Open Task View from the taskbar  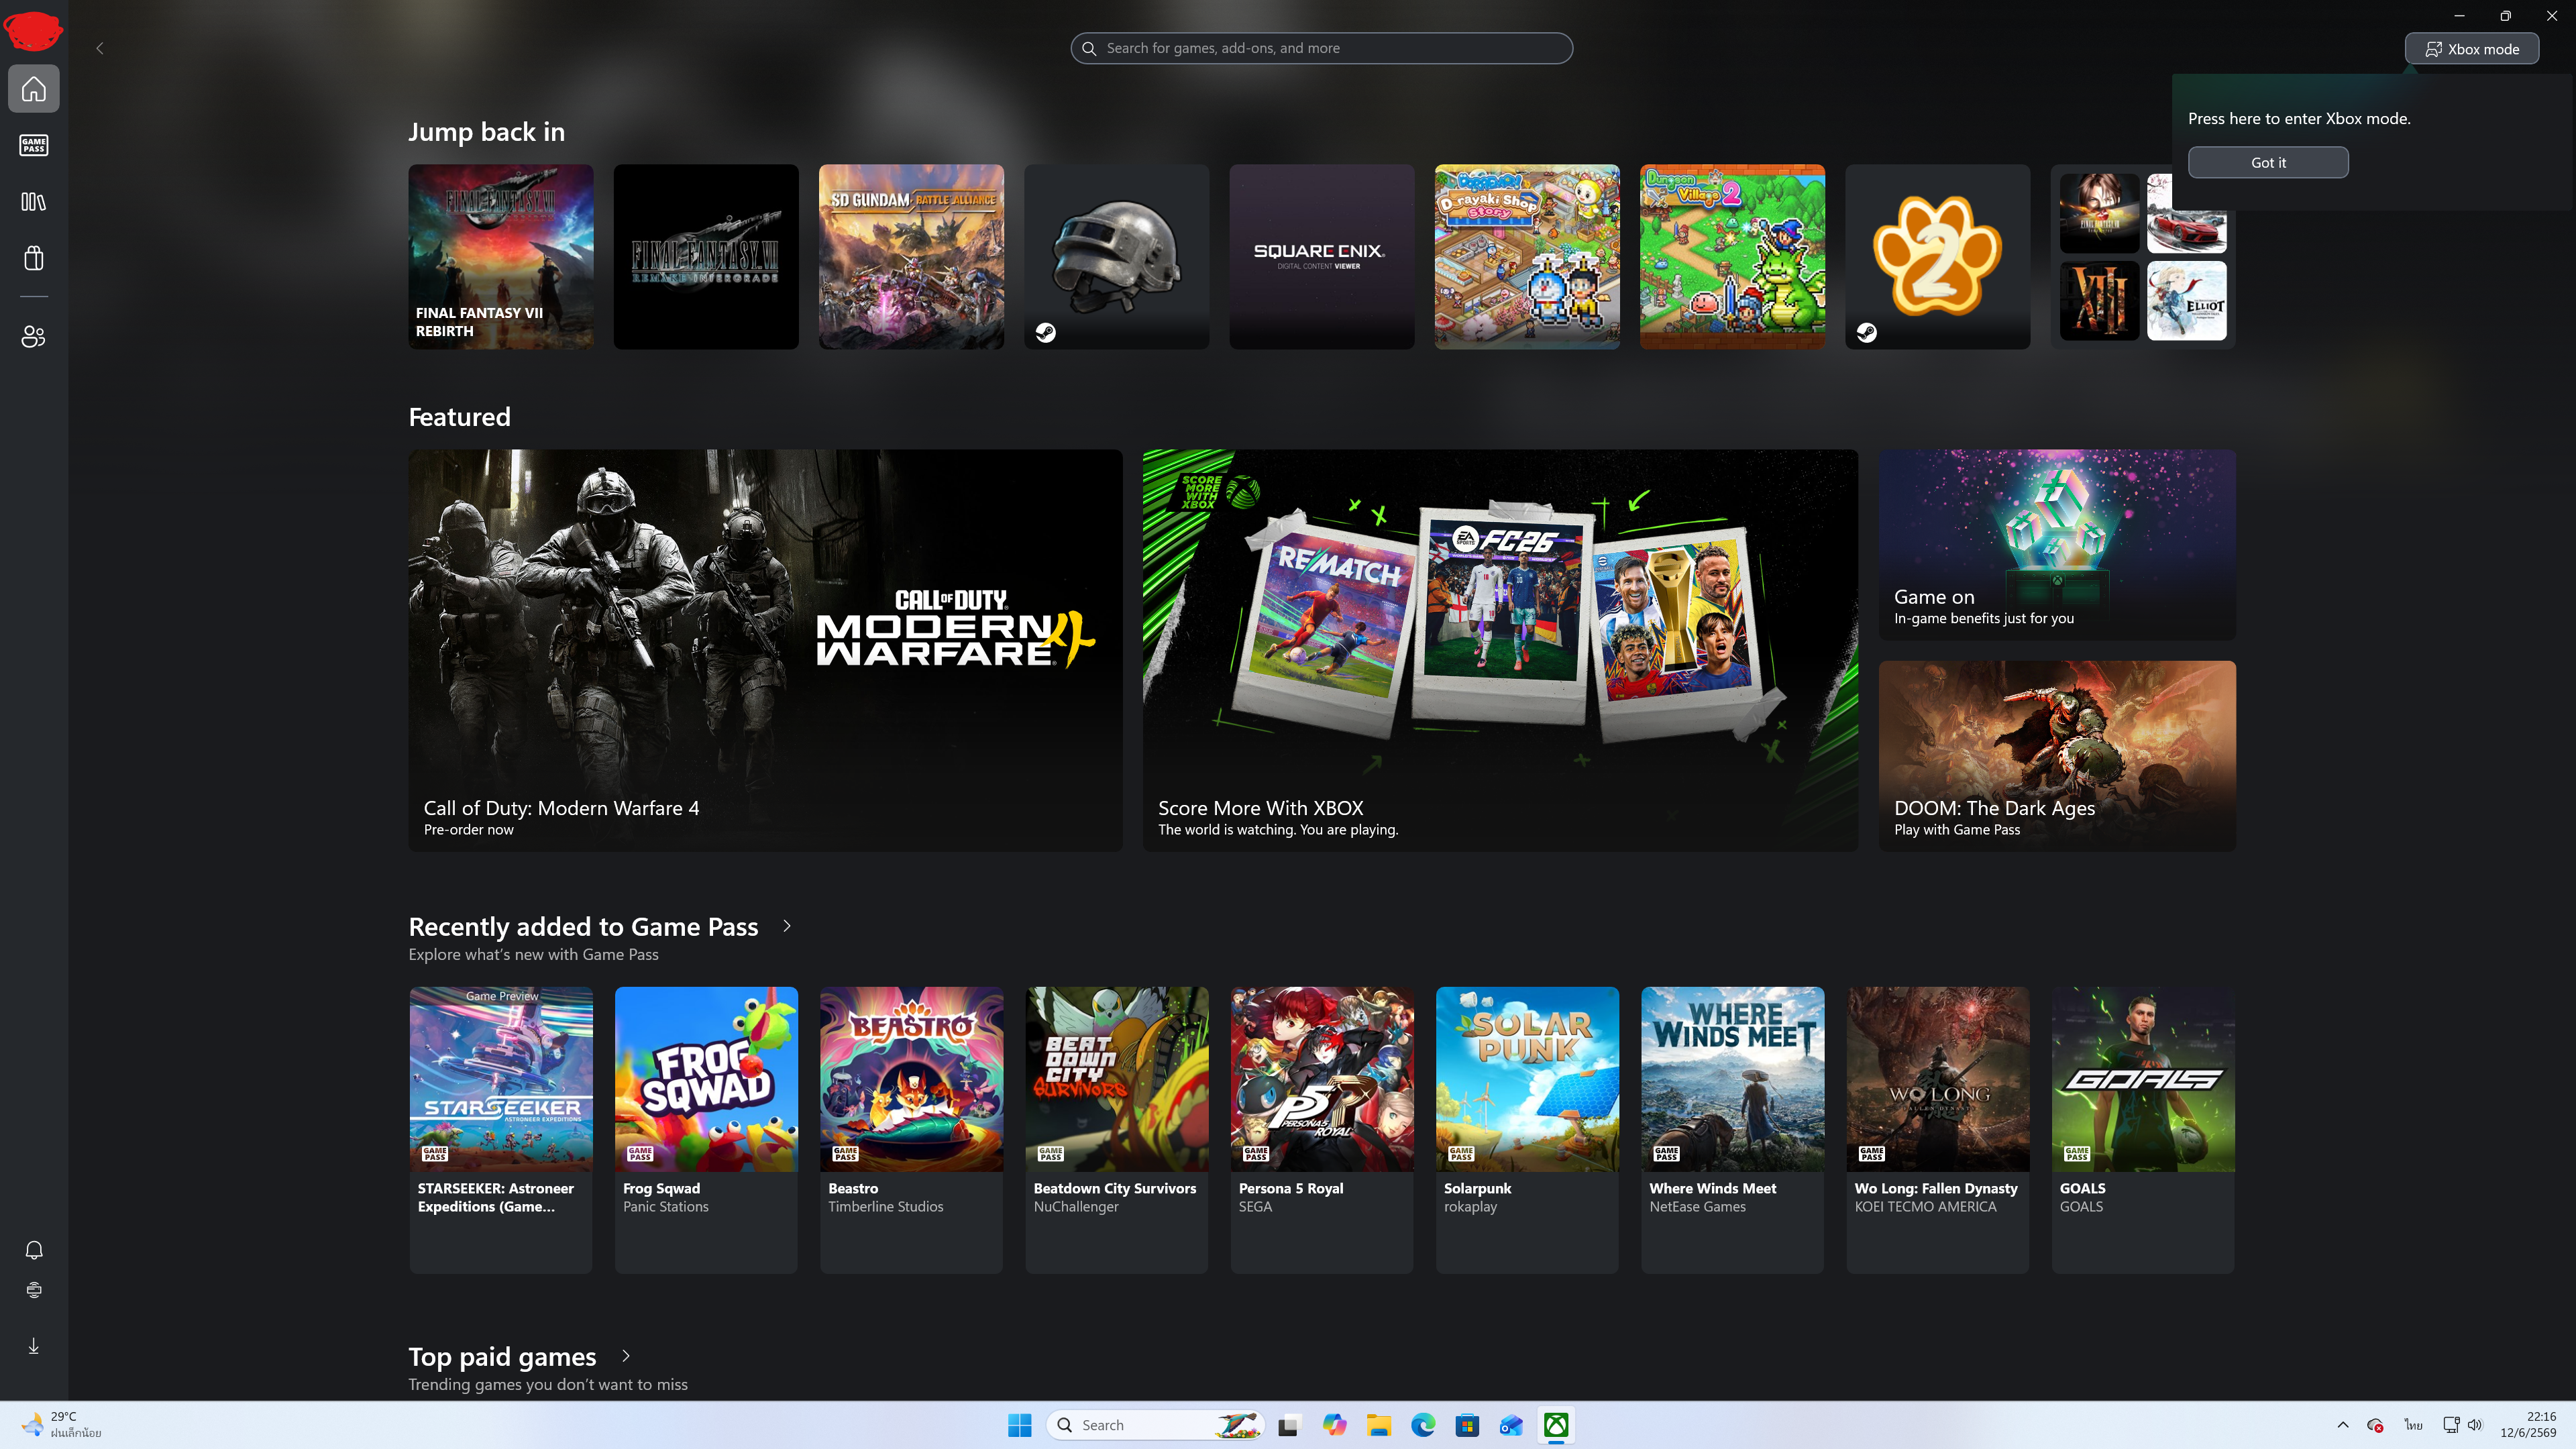[x=1288, y=1425]
